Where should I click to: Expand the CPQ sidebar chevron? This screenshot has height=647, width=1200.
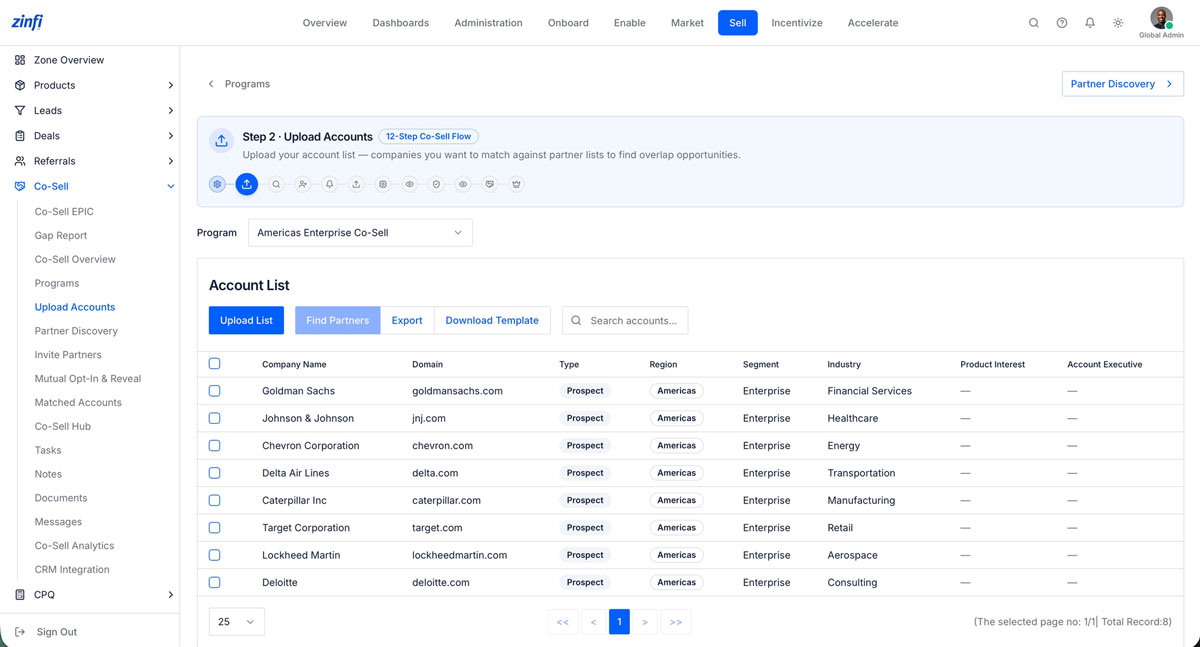pos(170,594)
